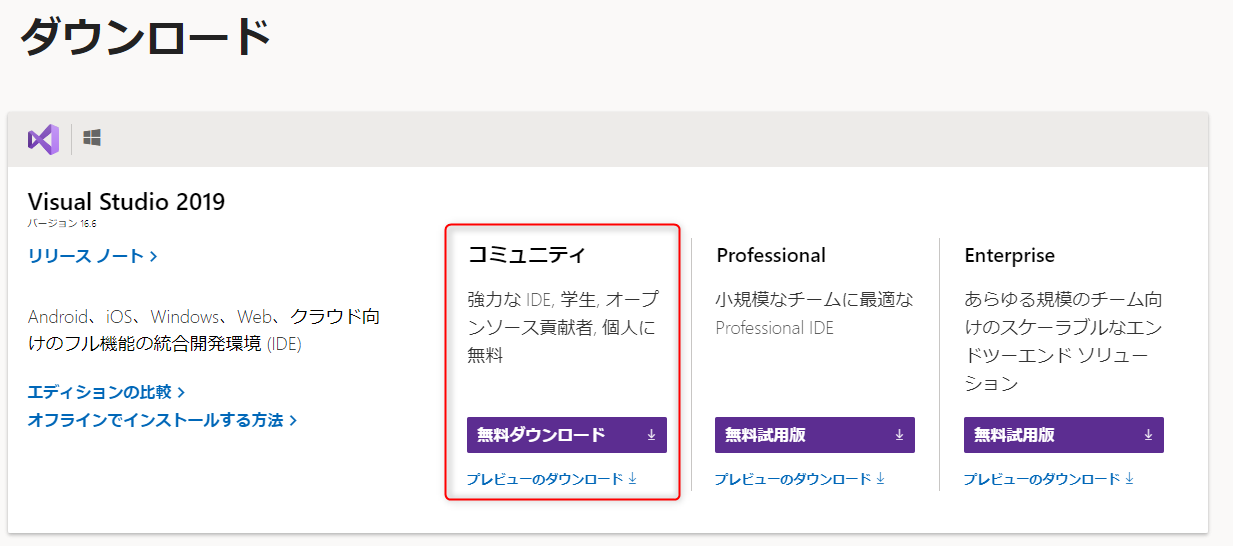Click the あらゆる規模のチーム向け description text
The image size is (1233, 546).
click(1063, 341)
